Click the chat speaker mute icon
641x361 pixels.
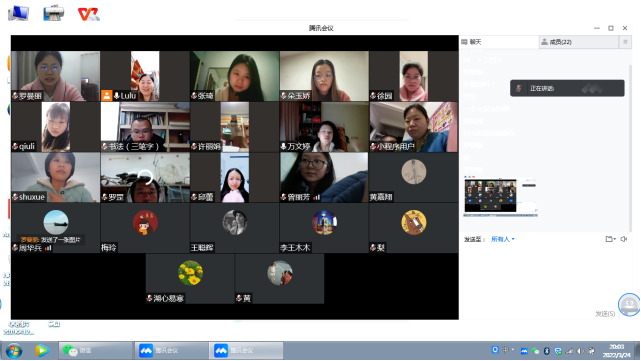[x=623, y=239]
